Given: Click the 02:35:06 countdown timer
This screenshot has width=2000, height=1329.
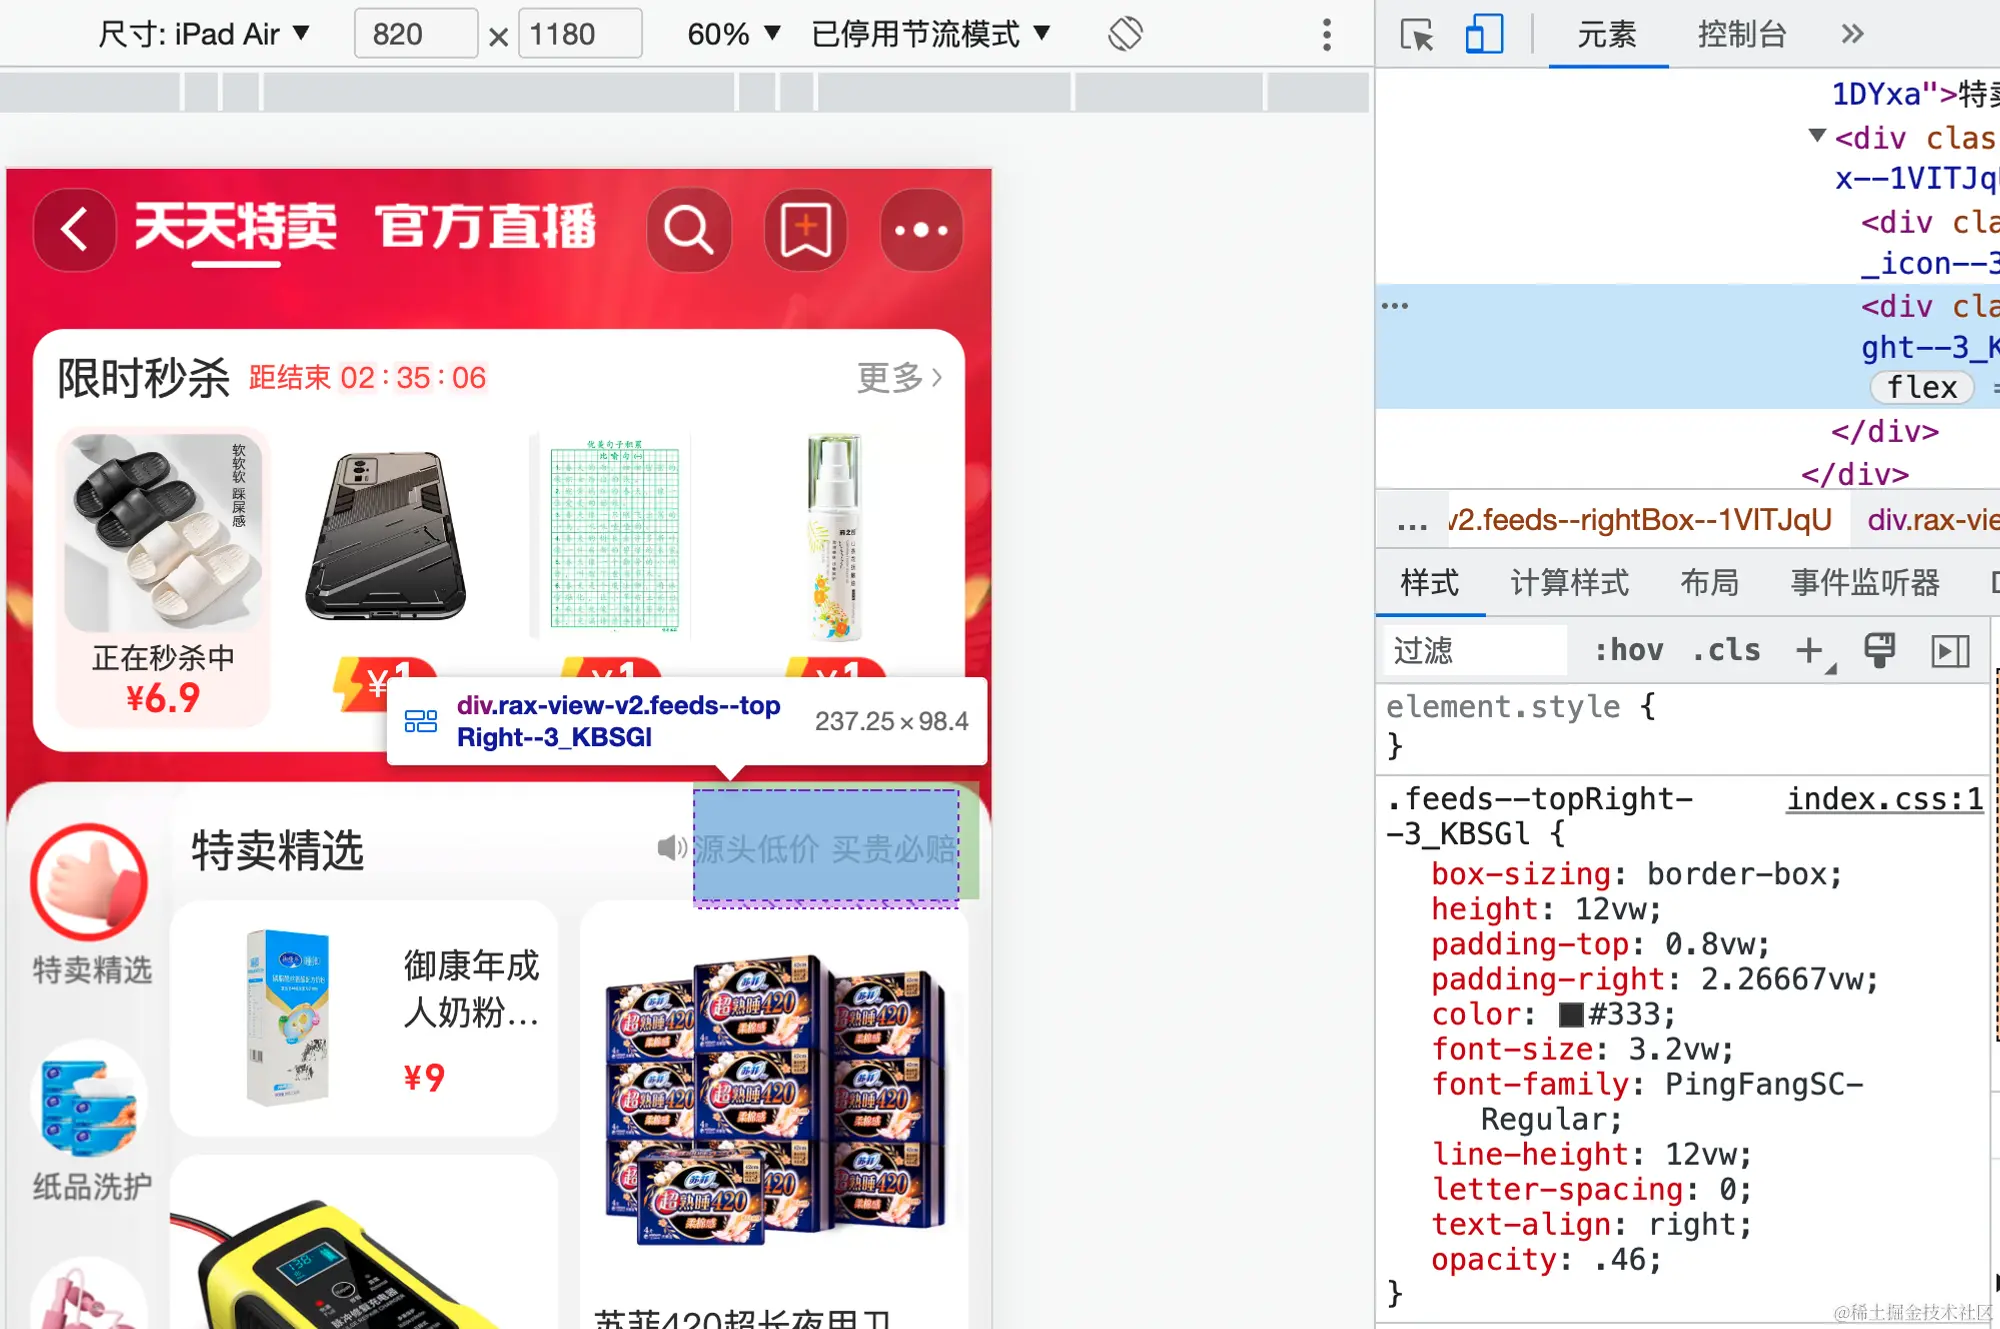Looking at the screenshot, I should (x=413, y=378).
